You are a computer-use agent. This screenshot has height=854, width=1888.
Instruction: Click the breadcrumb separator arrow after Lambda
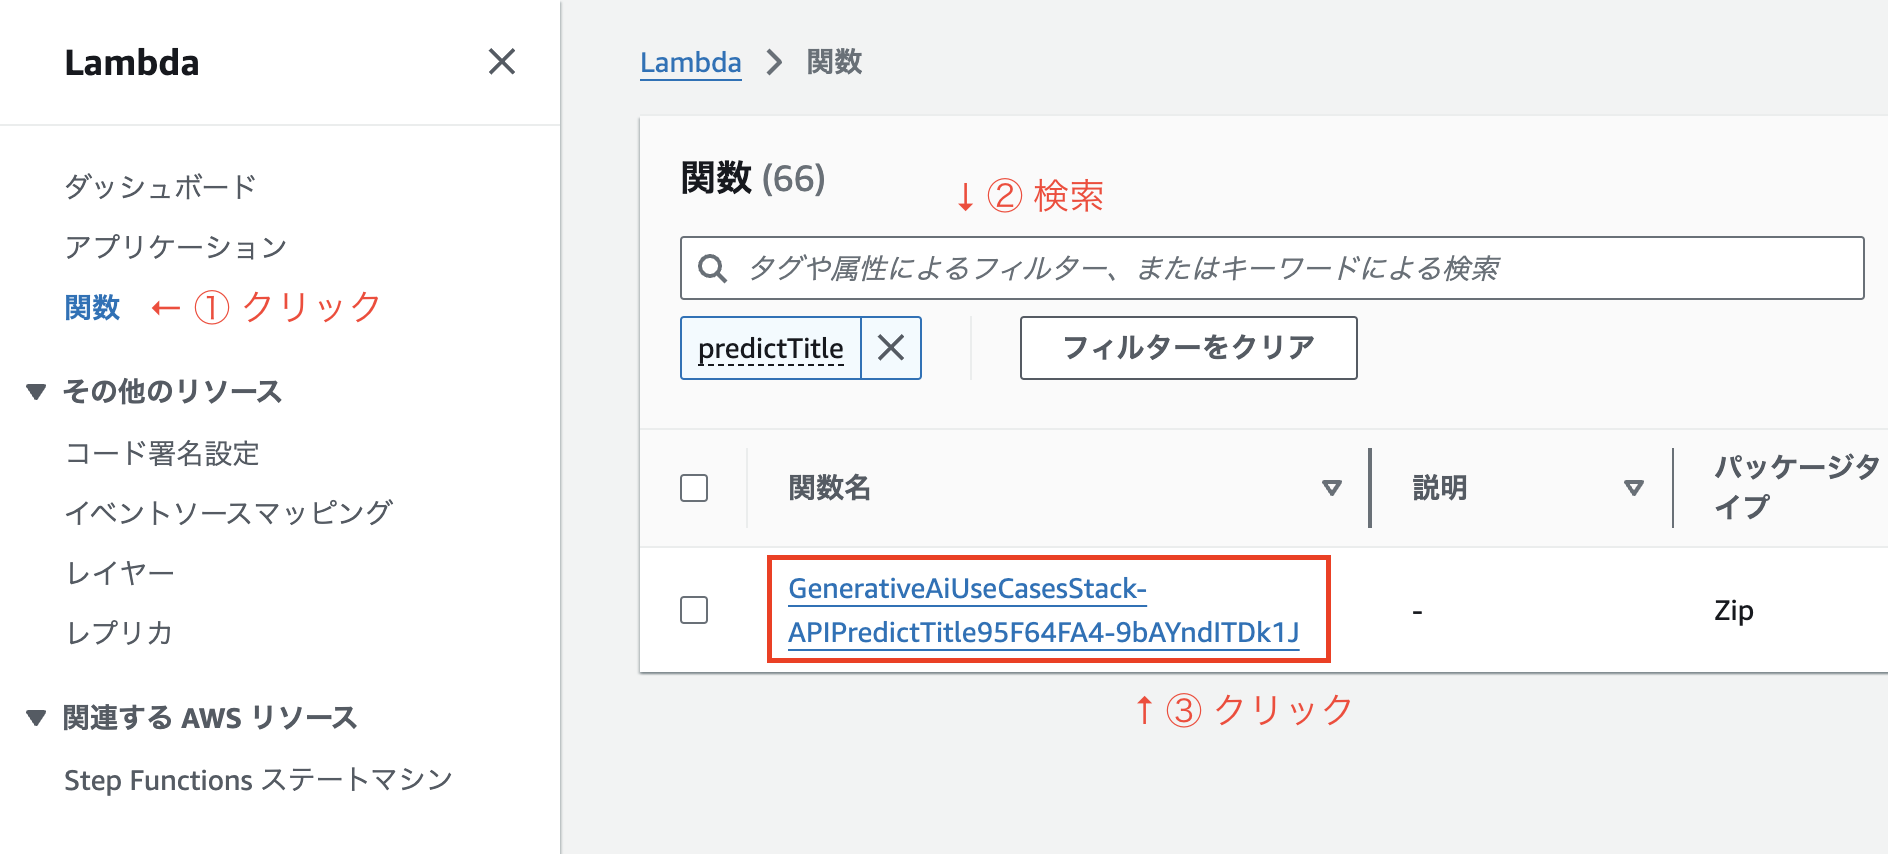774,62
